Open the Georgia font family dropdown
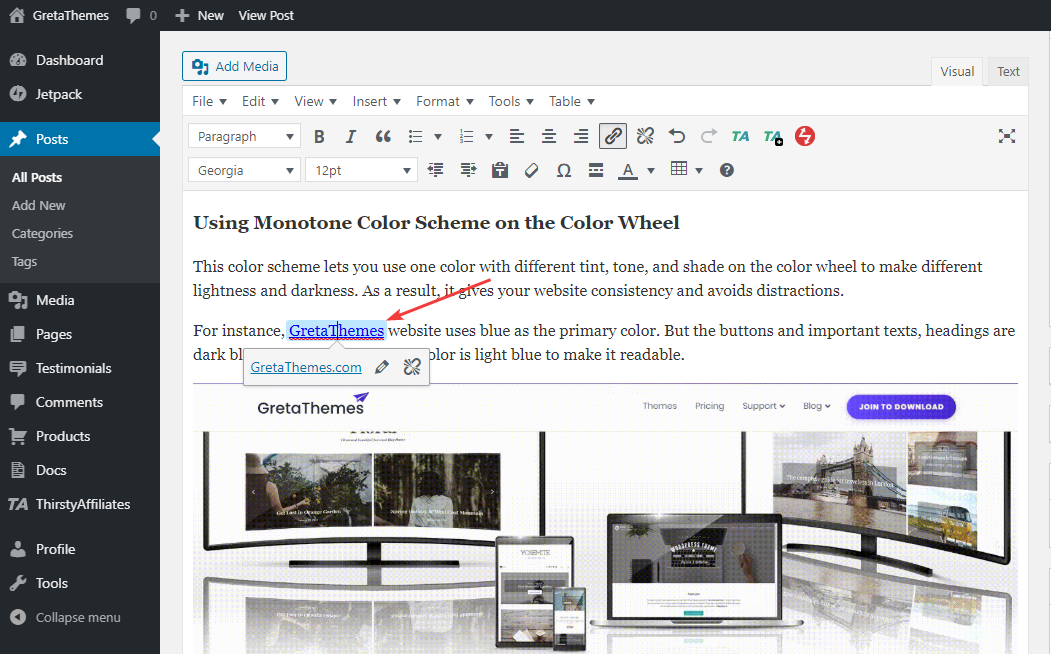This screenshot has width=1051, height=654. click(x=244, y=170)
